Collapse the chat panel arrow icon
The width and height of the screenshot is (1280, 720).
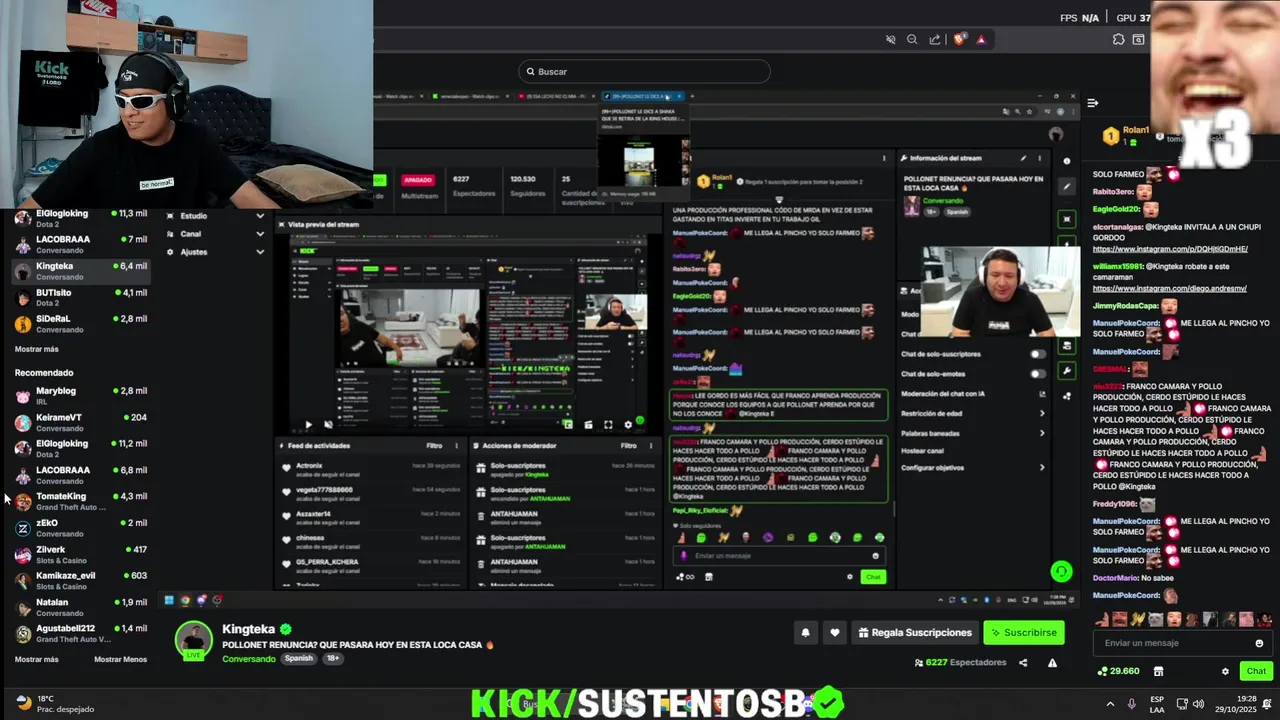coord(1092,102)
